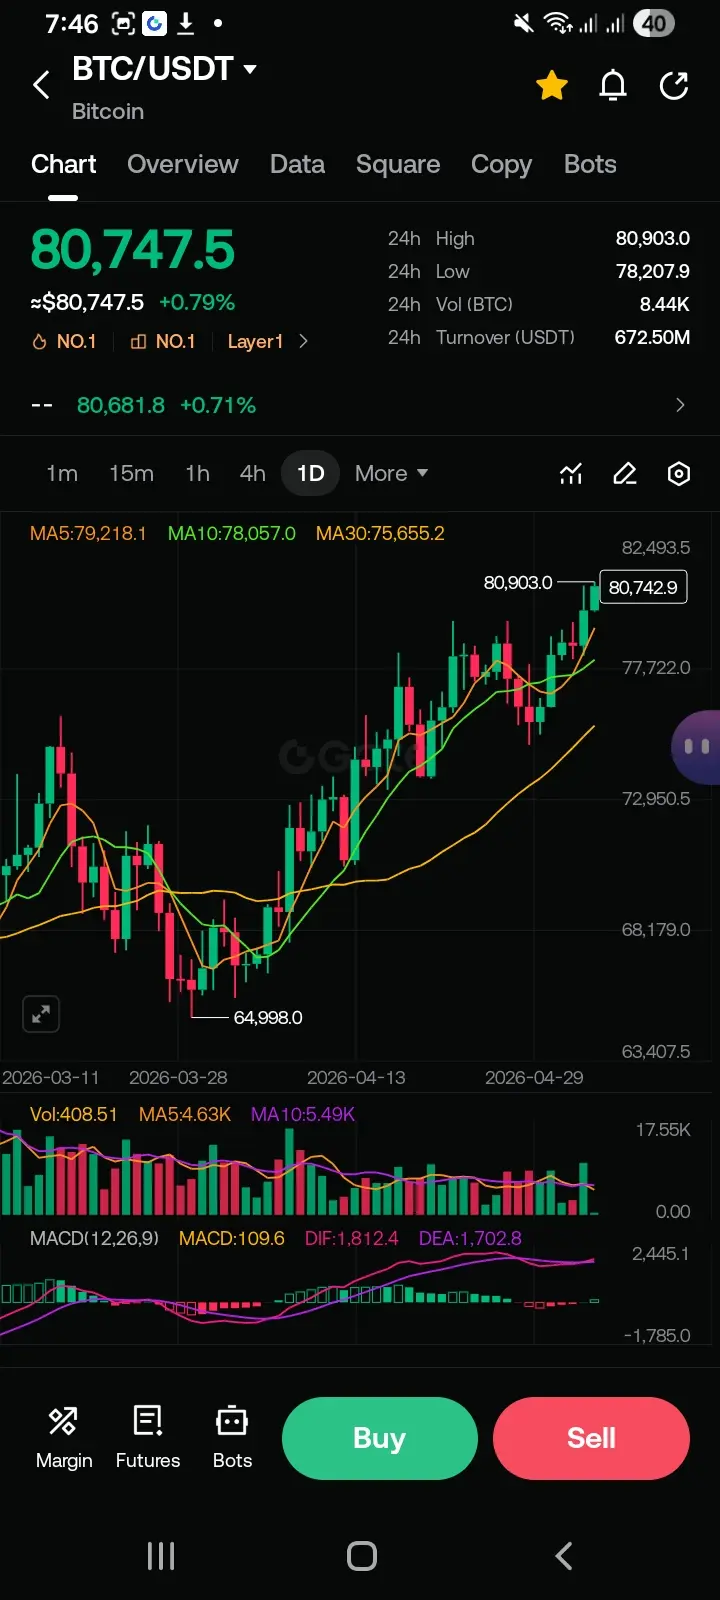Tap the 24h High value 80,903.0
Screen dimensions: 720x1600
(653, 238)
